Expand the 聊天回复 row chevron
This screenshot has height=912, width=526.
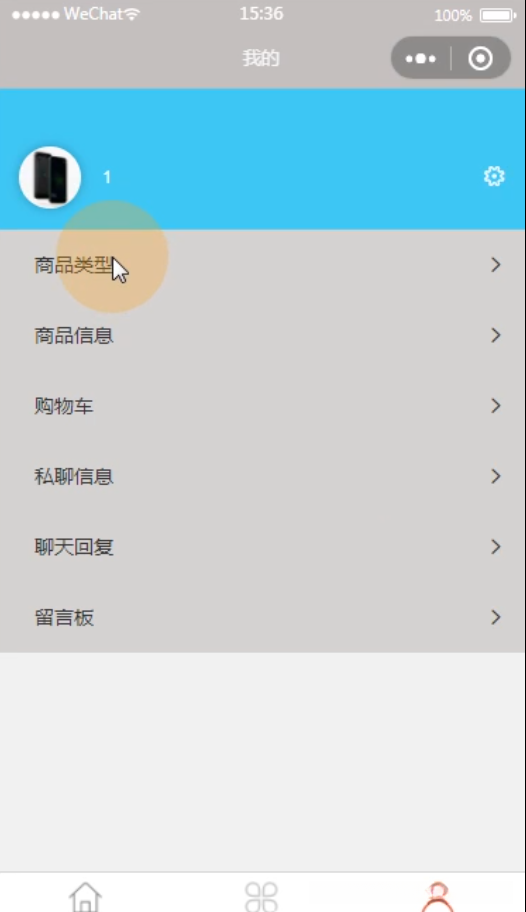click(x=496, y=547)
